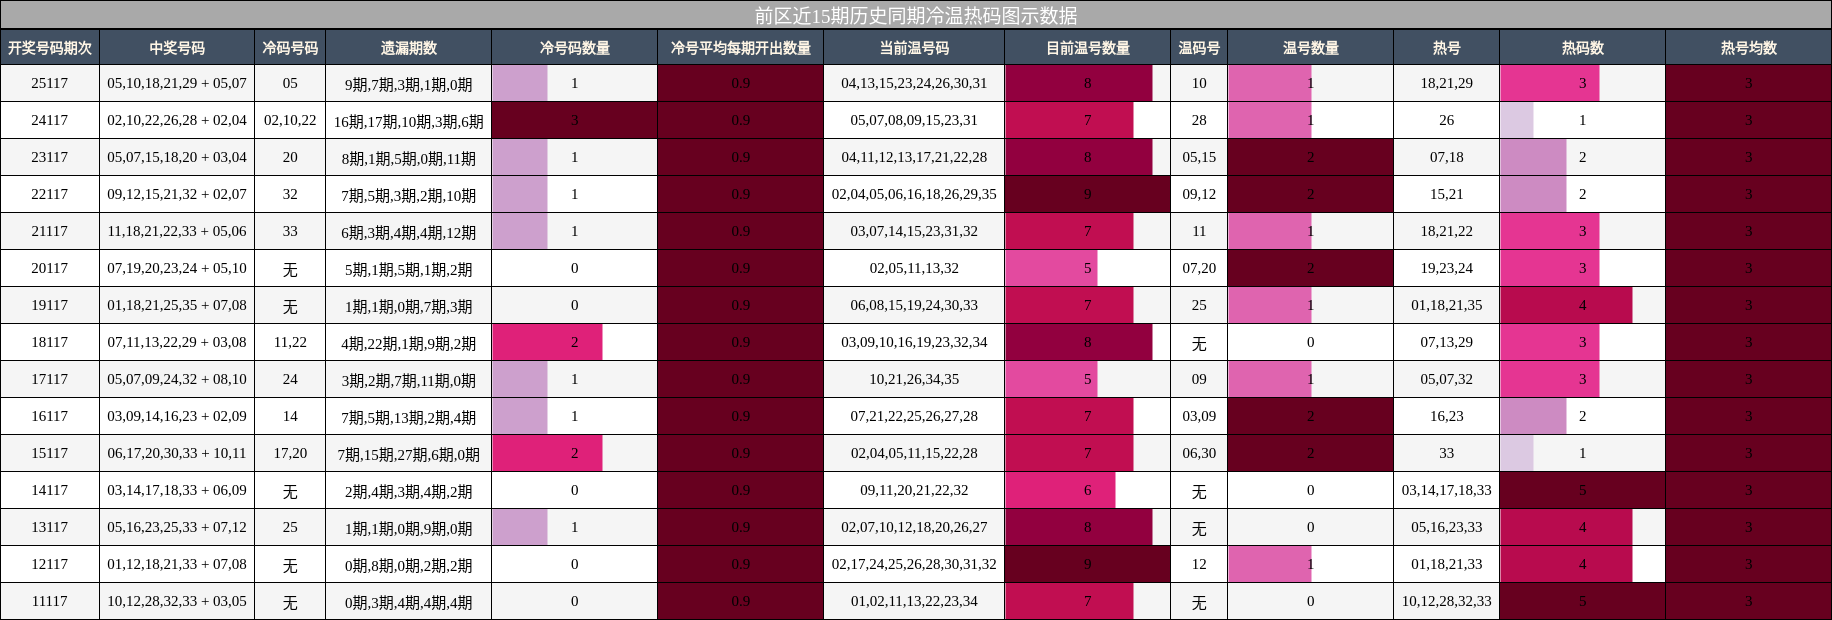Click warm code cell 06,30
Image resolution: width=1832 pixels, height=620 pixels.
tap(1199, 453)
